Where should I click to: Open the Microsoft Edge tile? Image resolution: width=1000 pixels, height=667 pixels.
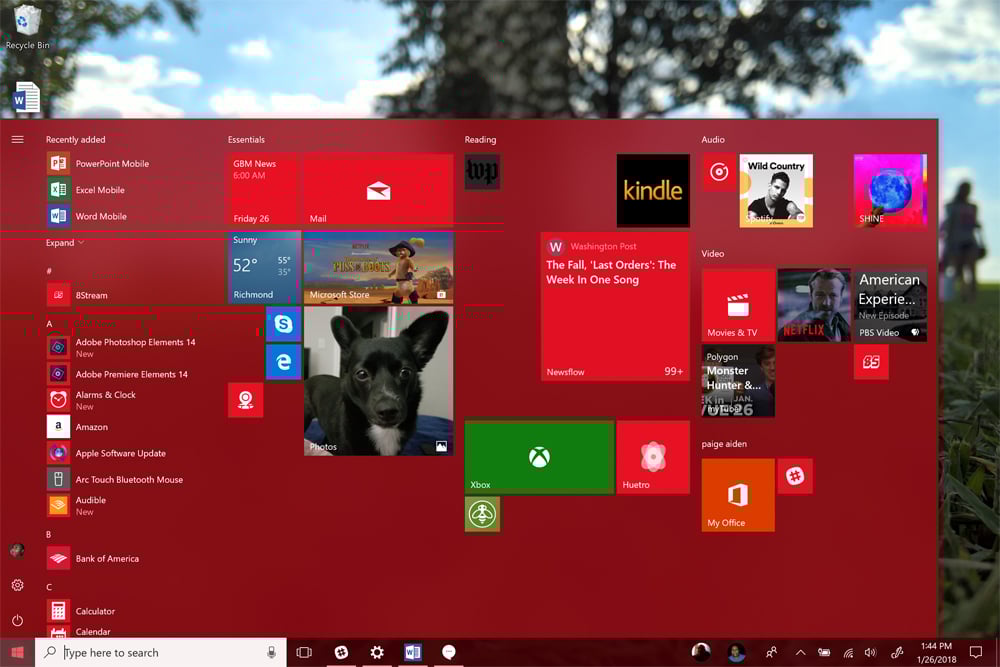click(x=284, y=361)
